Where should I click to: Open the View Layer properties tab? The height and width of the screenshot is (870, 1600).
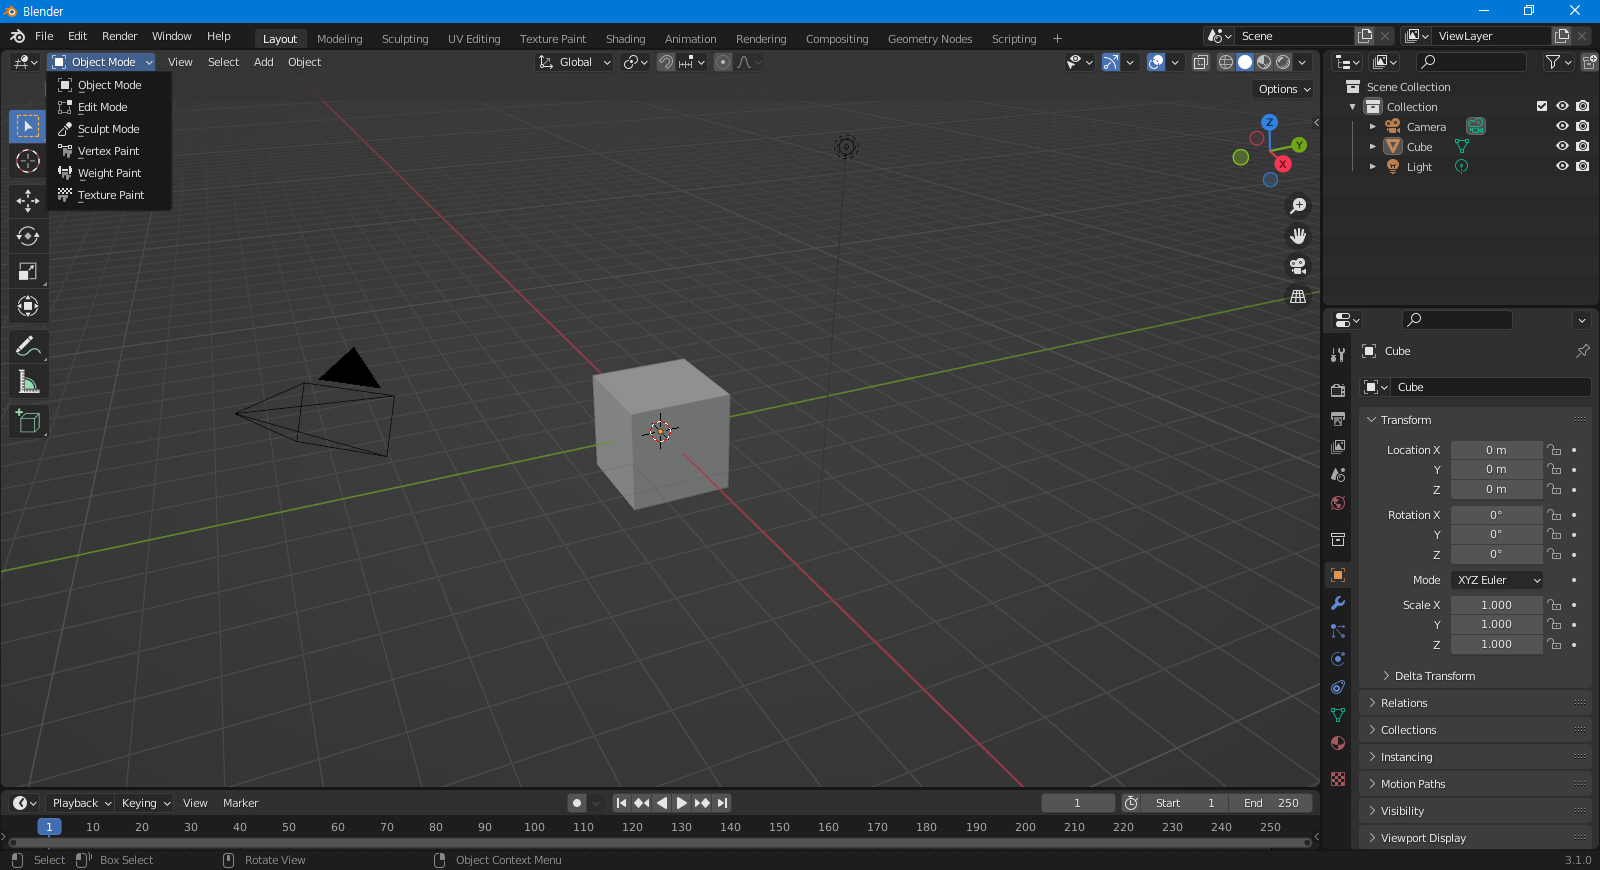pos(1338,446)
